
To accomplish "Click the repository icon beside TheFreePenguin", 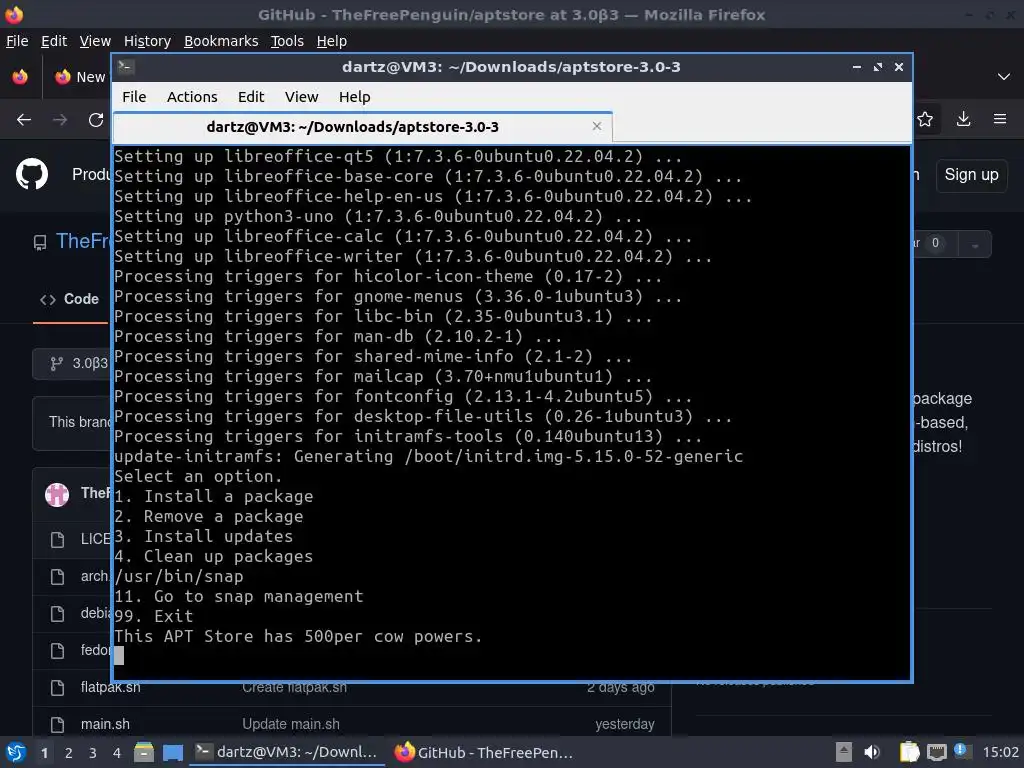I will point(40,243).
